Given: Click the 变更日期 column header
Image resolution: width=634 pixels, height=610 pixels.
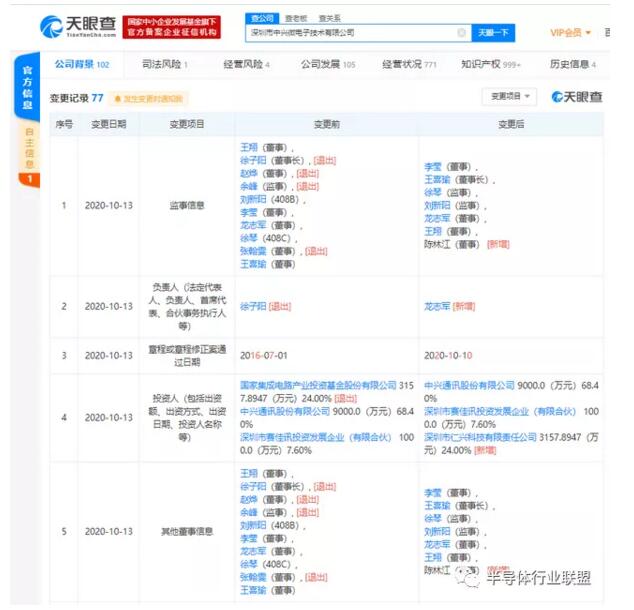Looking at the screenshot, I should click(x=108, y=124).
